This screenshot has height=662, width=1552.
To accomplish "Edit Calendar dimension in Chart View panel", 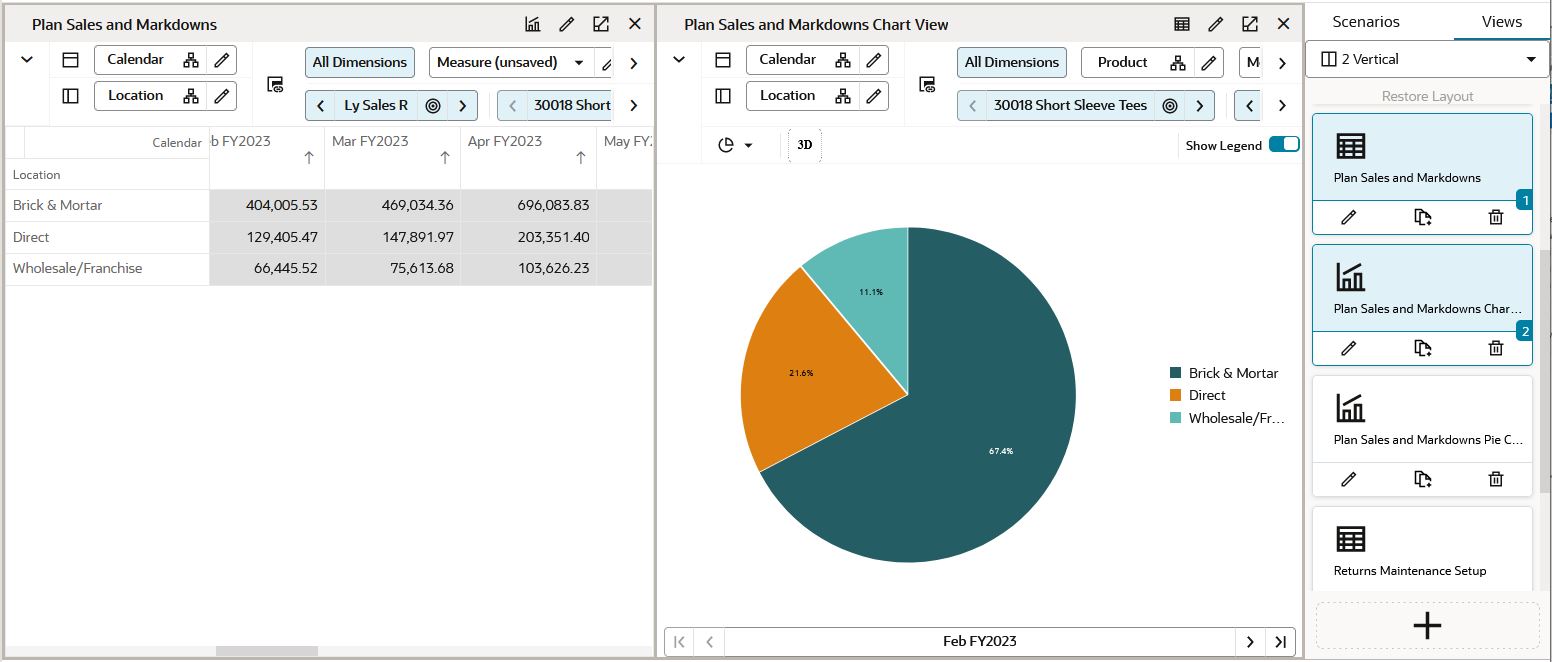I will click(874, 60).
